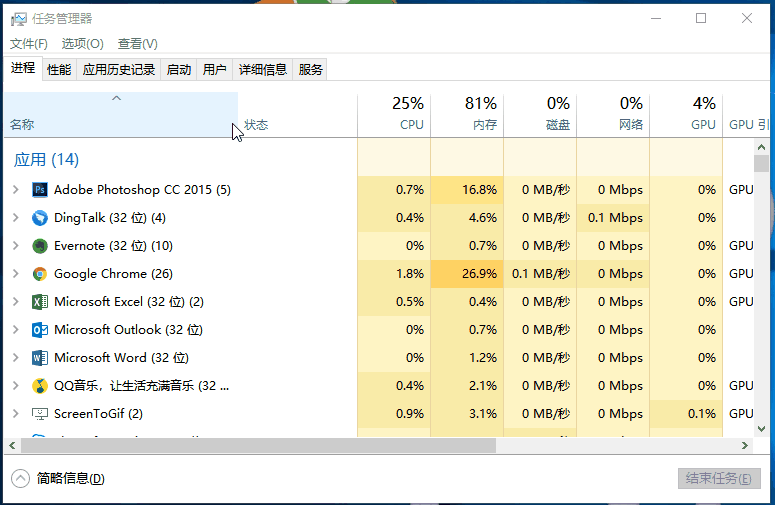
Task: Click the Evernote app icon
Action: point(40,246)
